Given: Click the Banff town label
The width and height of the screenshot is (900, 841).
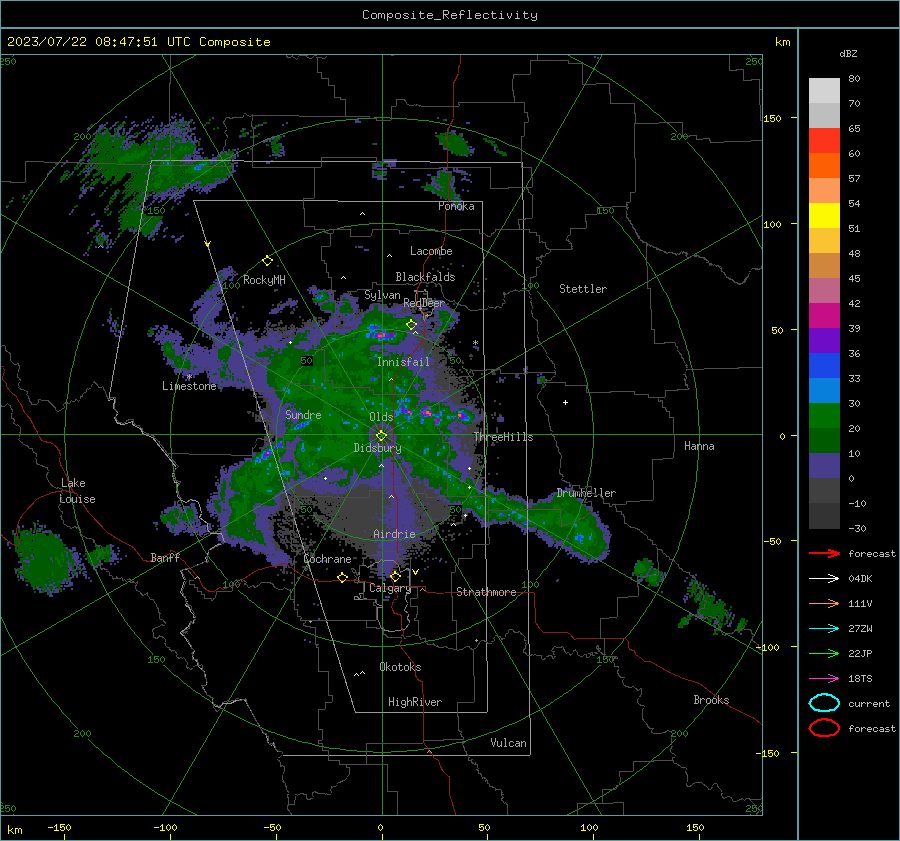Looking at the screenshot, I should 165,557.
